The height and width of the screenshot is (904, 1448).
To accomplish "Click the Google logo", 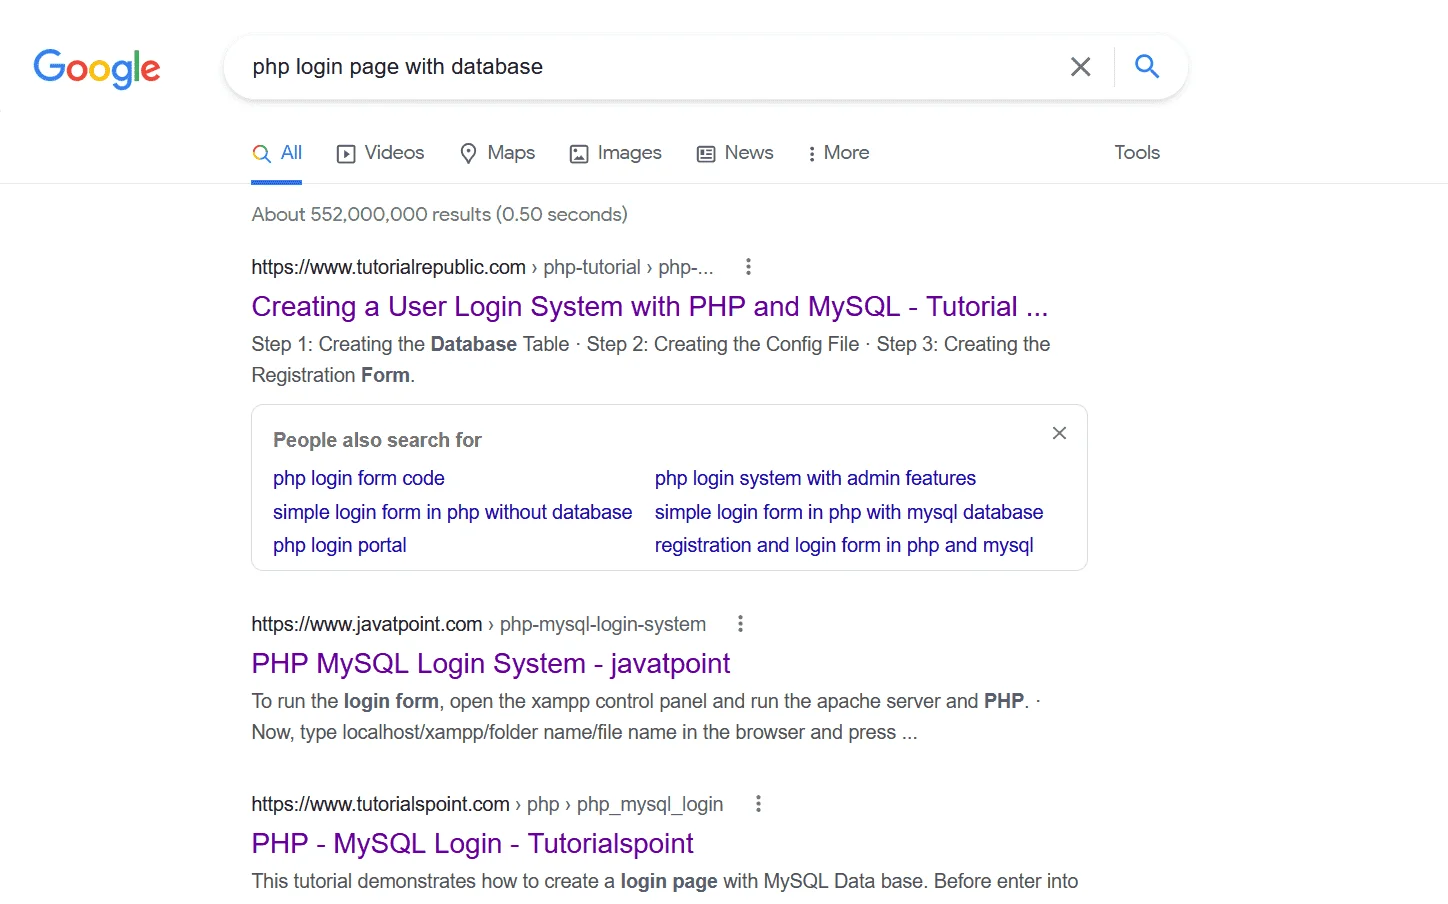I will (x=97, y=68).
